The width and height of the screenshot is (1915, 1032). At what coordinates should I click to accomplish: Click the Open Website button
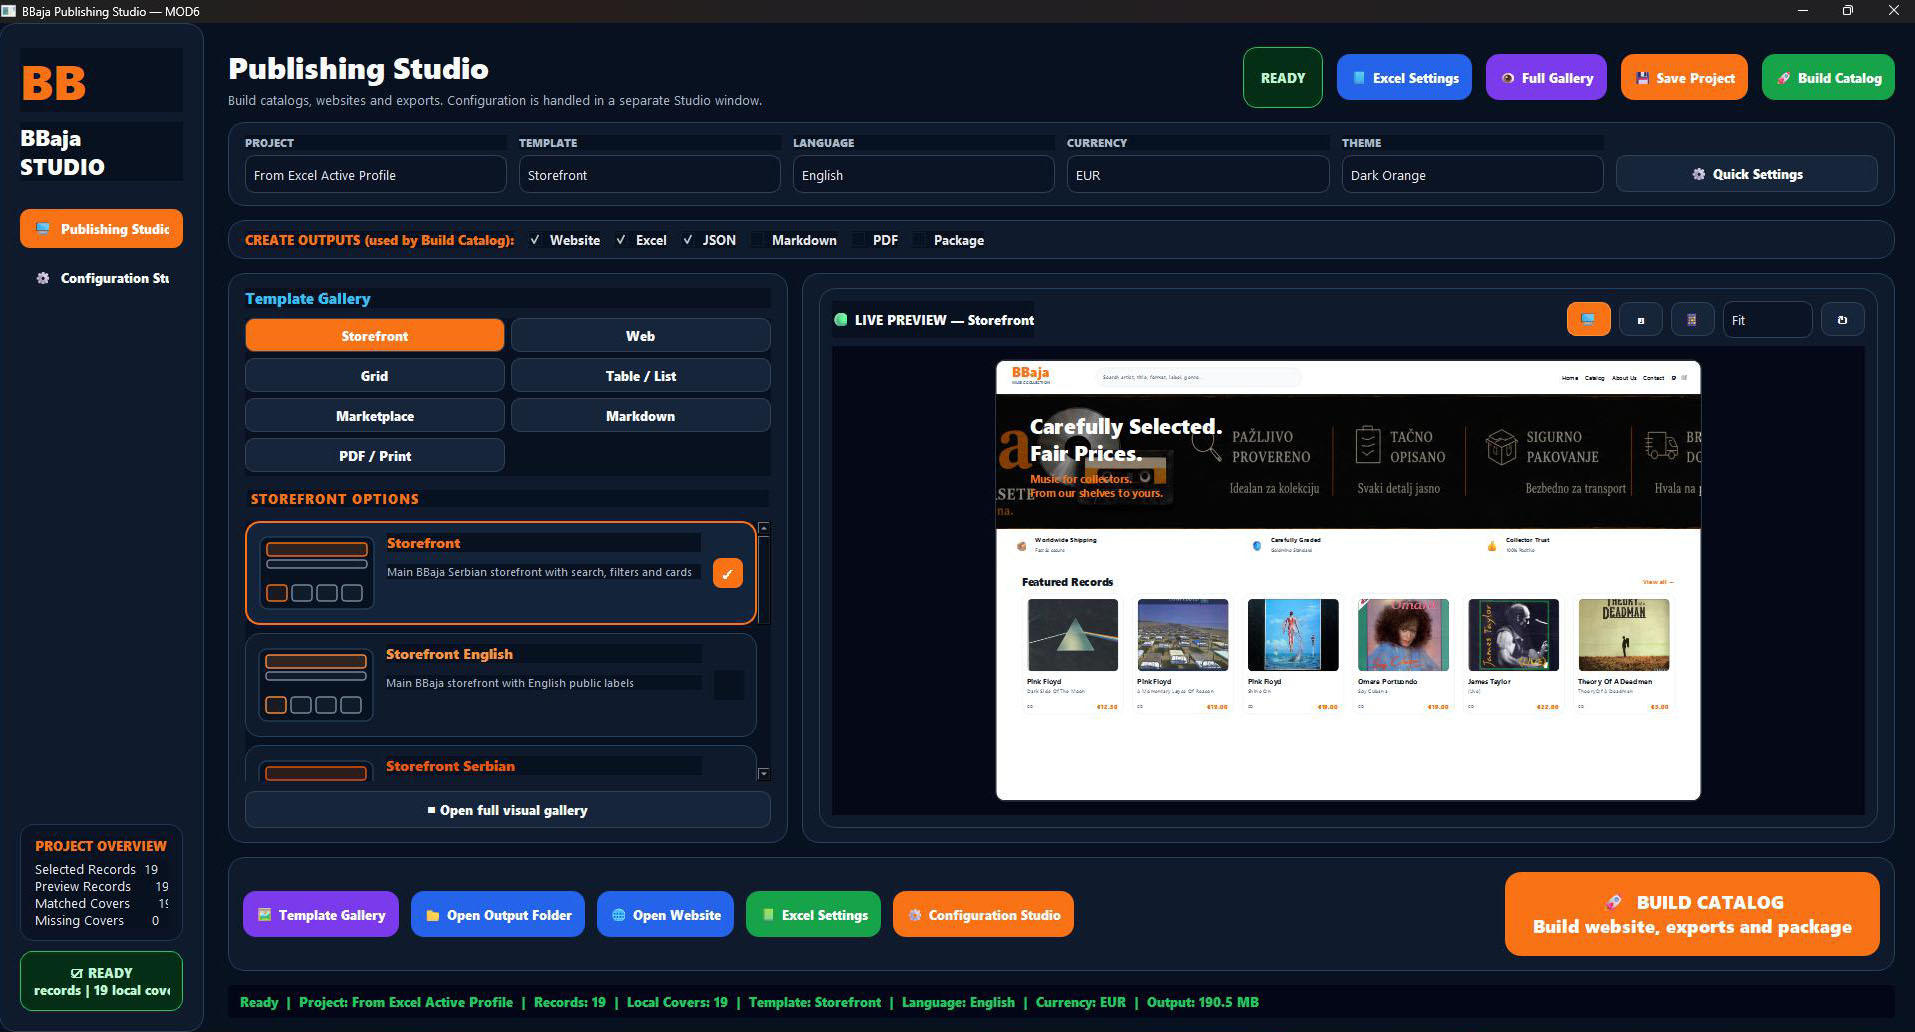tap(665, 914)
